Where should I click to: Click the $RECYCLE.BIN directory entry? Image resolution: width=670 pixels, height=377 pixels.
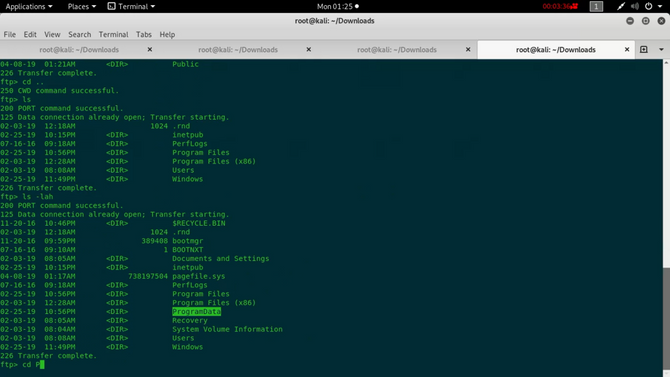click(x=199, y=223)
